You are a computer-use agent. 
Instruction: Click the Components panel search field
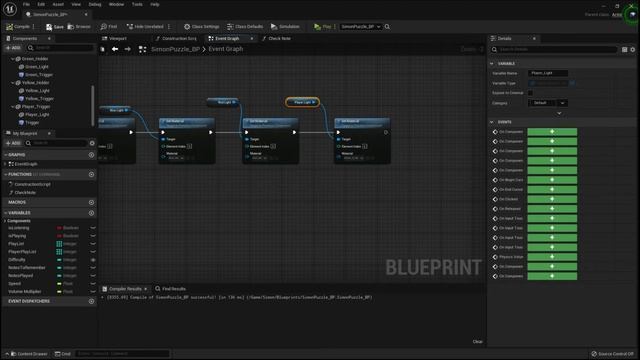tap(60, 48)
